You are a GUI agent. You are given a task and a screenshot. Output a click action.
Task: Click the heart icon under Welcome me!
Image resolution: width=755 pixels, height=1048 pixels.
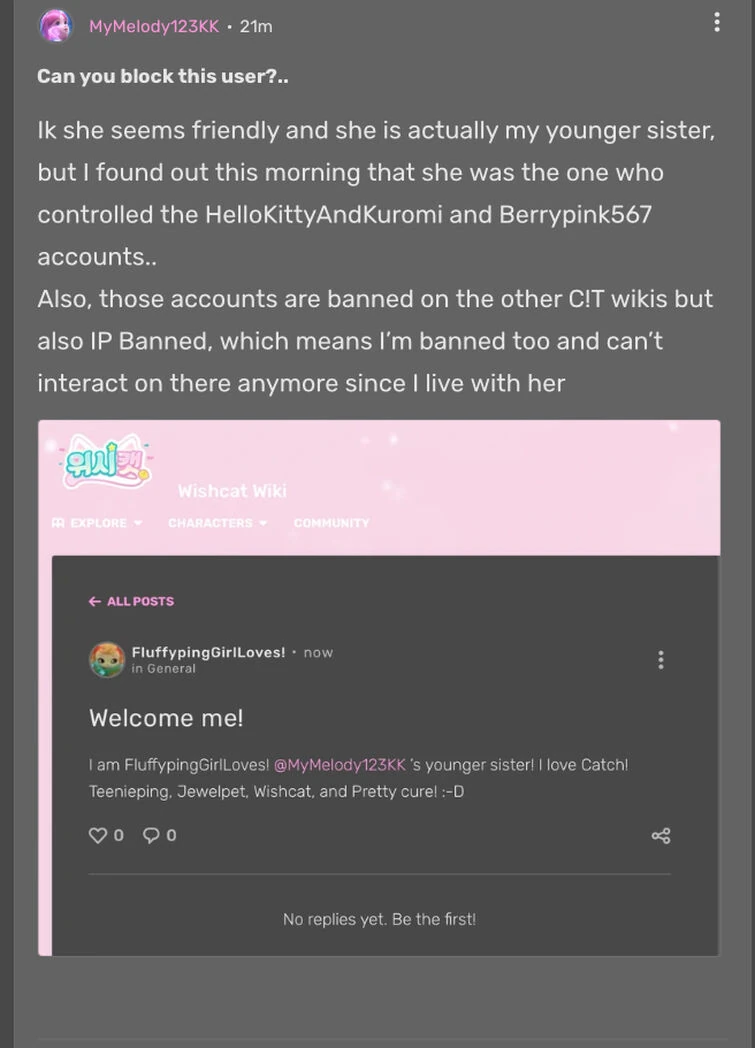click(98, 834)
